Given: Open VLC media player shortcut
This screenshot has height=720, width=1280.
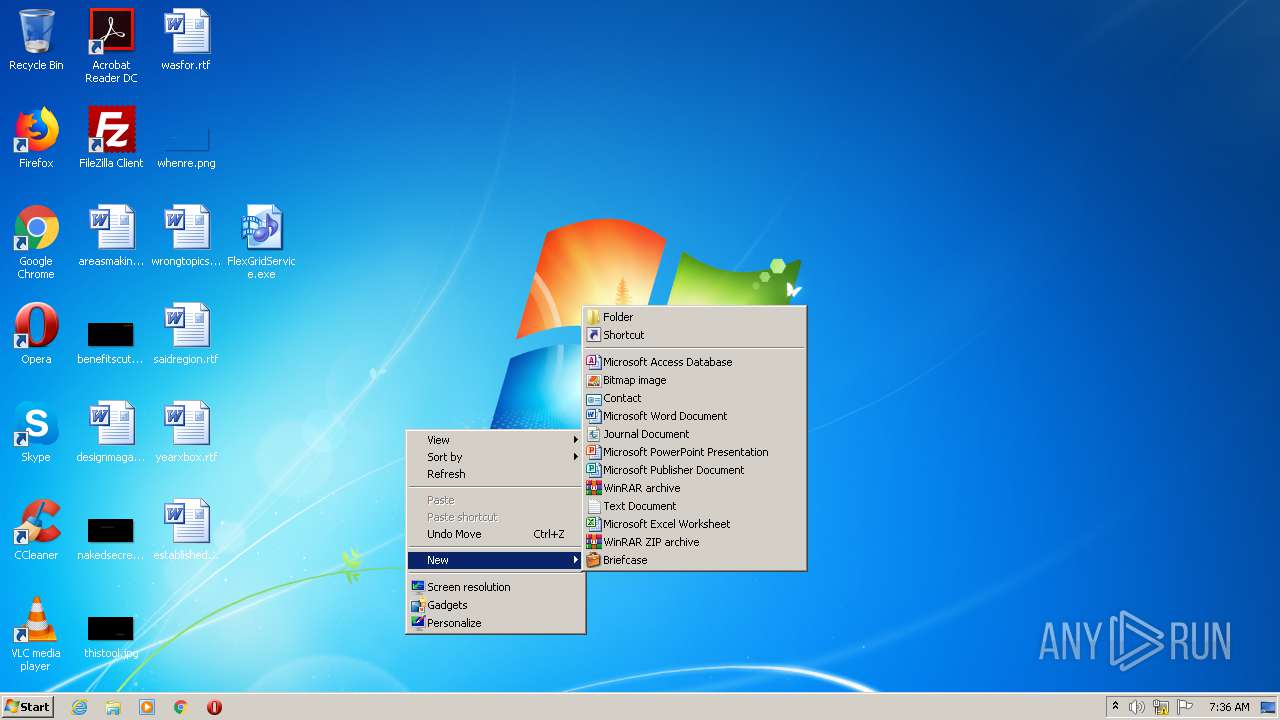Looking at the screenshot, I should click(x=36, y=634).
